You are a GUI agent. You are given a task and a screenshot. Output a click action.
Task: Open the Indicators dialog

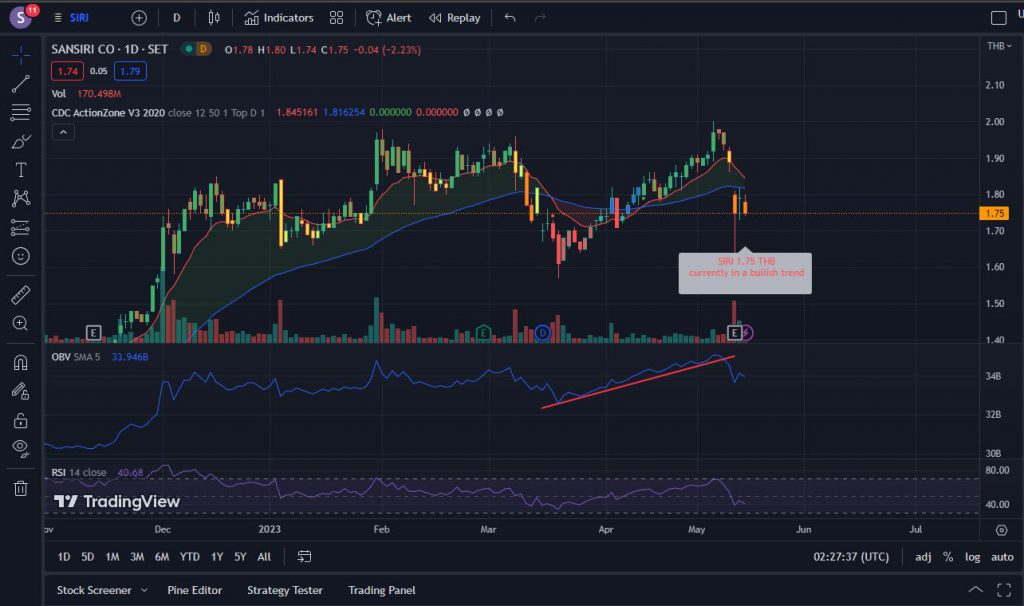279,18
